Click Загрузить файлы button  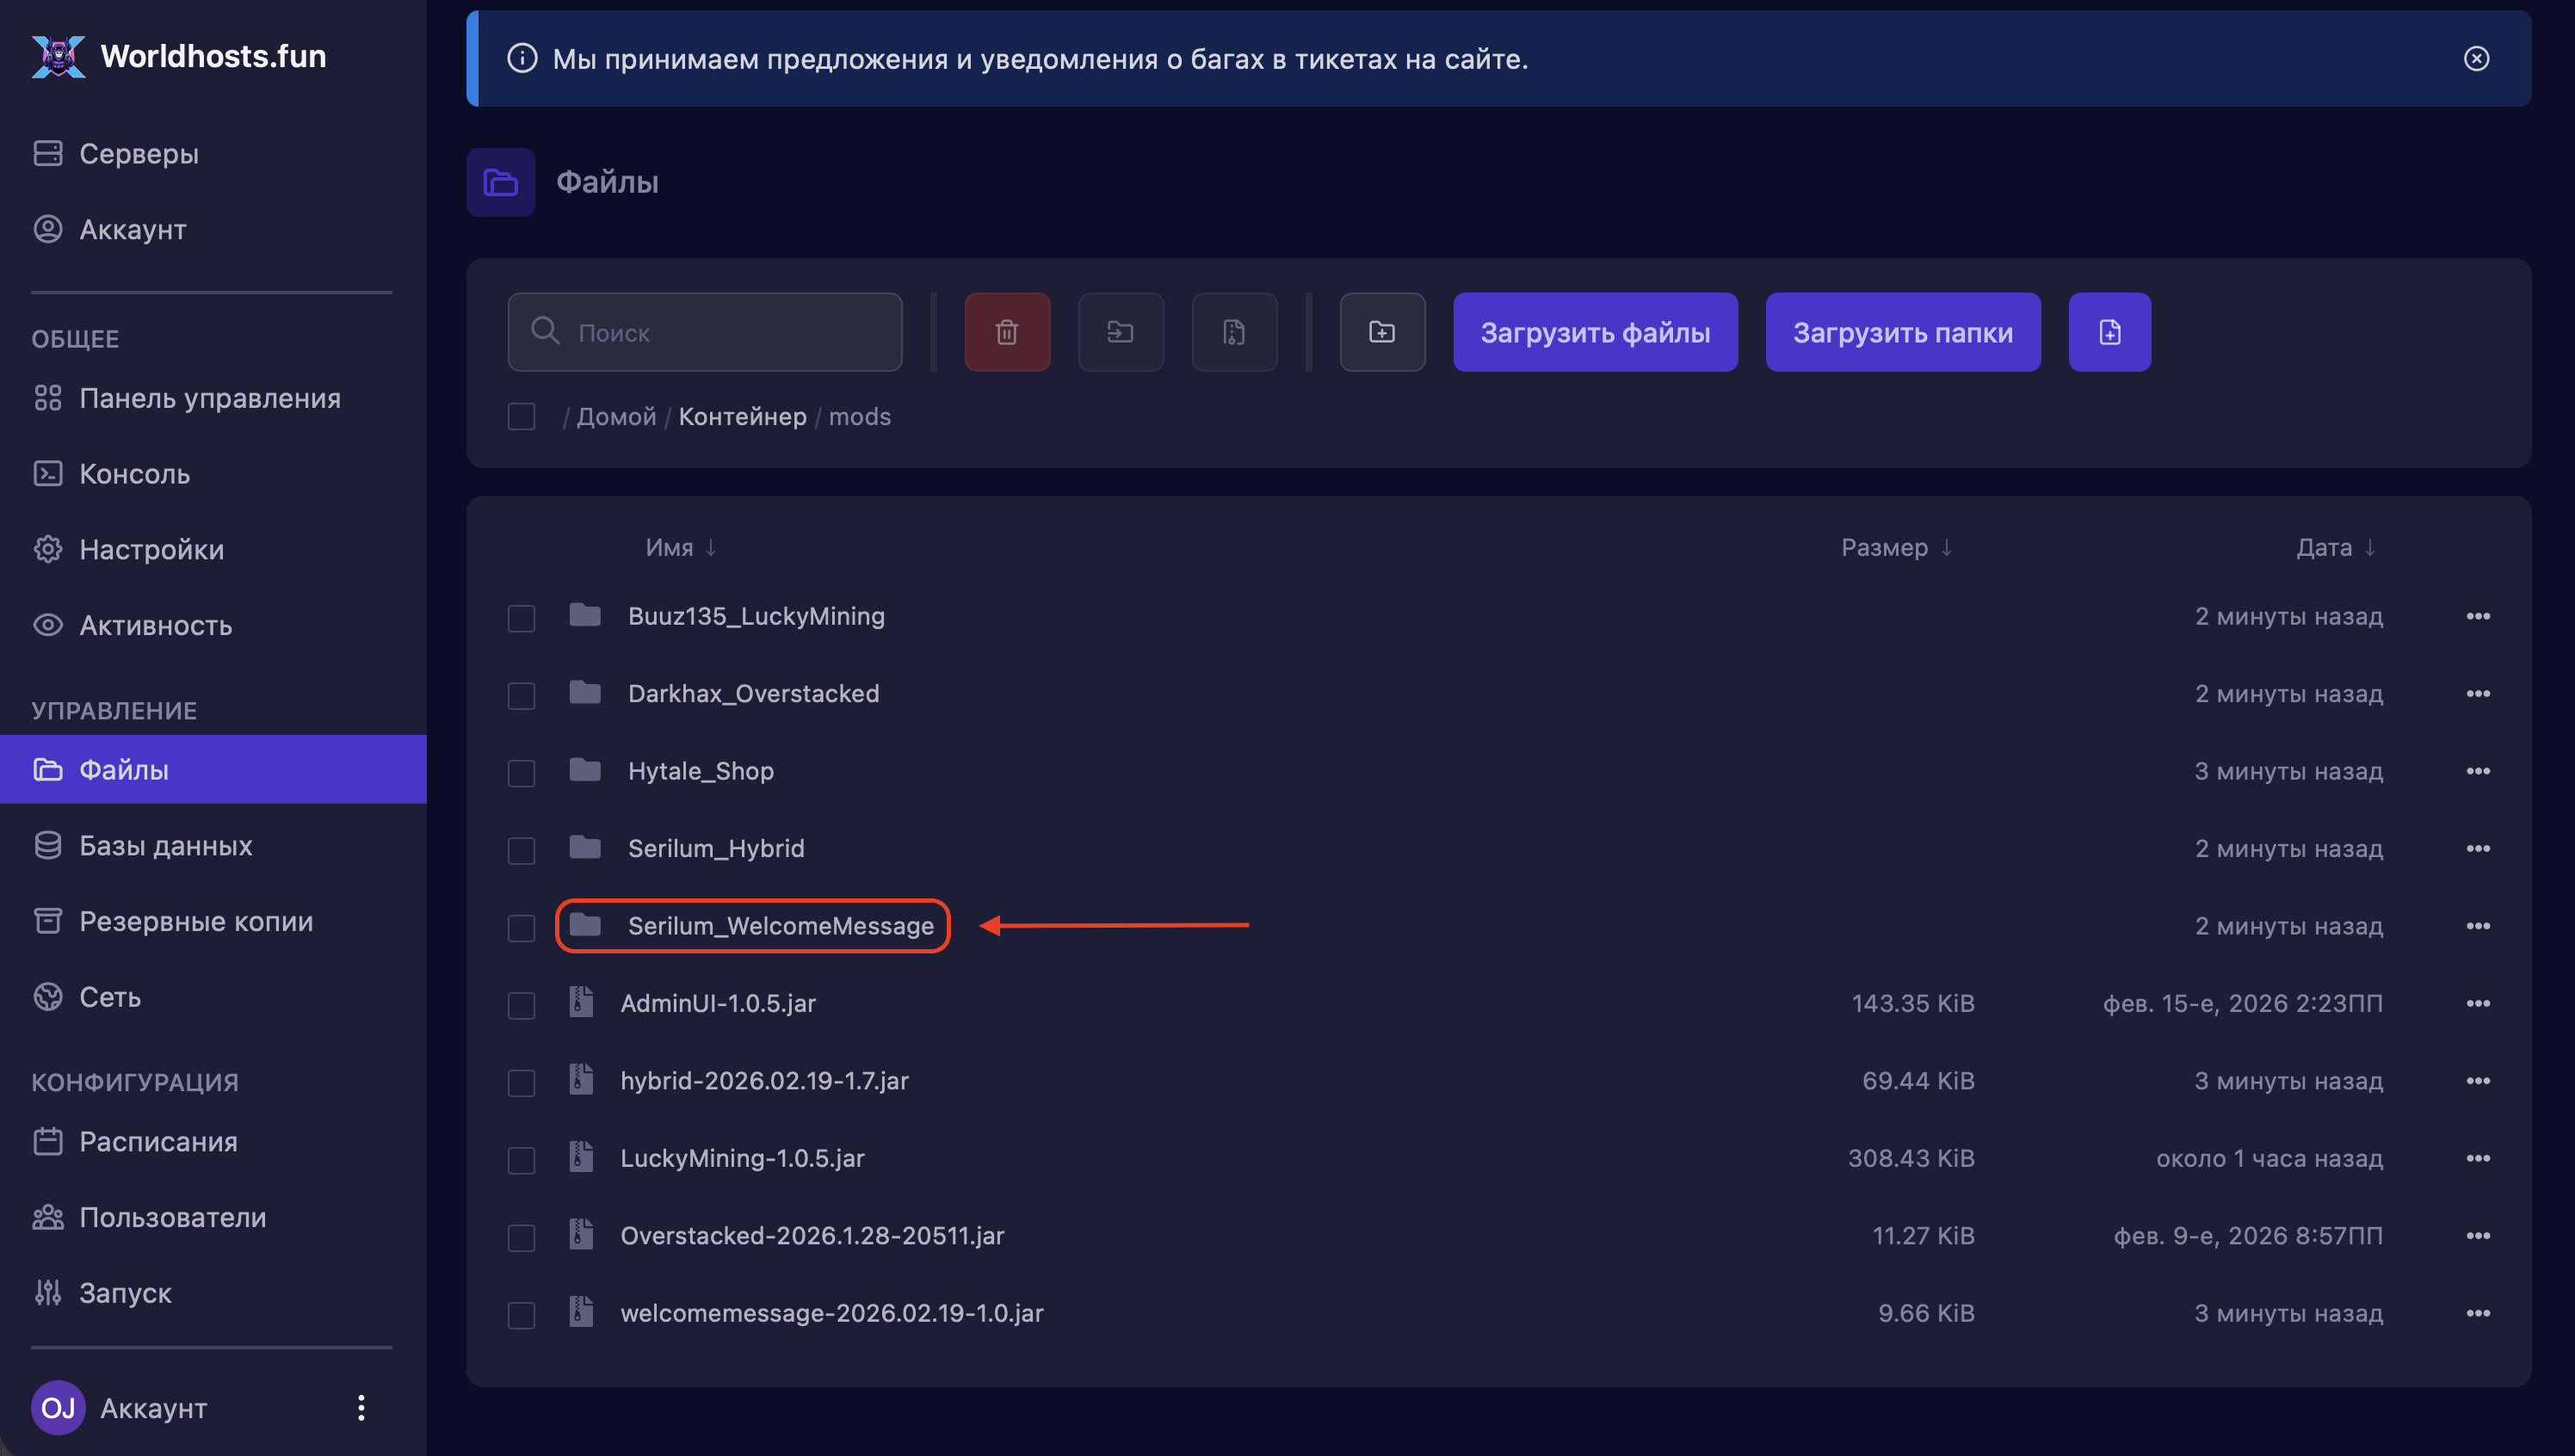(x=1594, y=332)
